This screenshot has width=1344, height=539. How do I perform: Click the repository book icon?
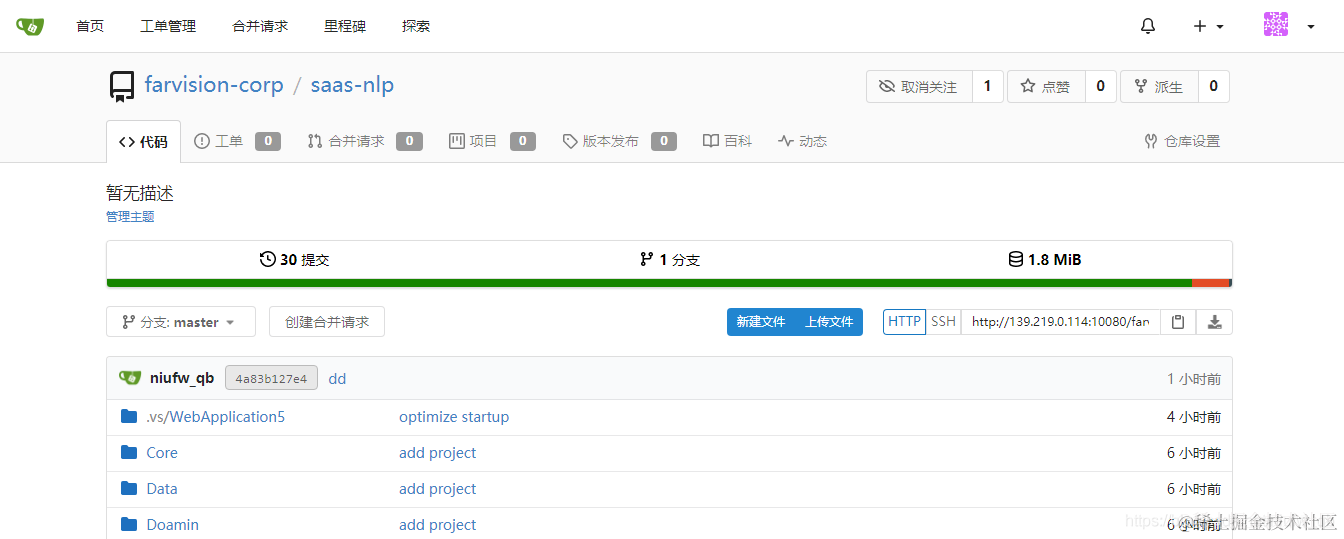pyautogui.click(x=121, y=87)
